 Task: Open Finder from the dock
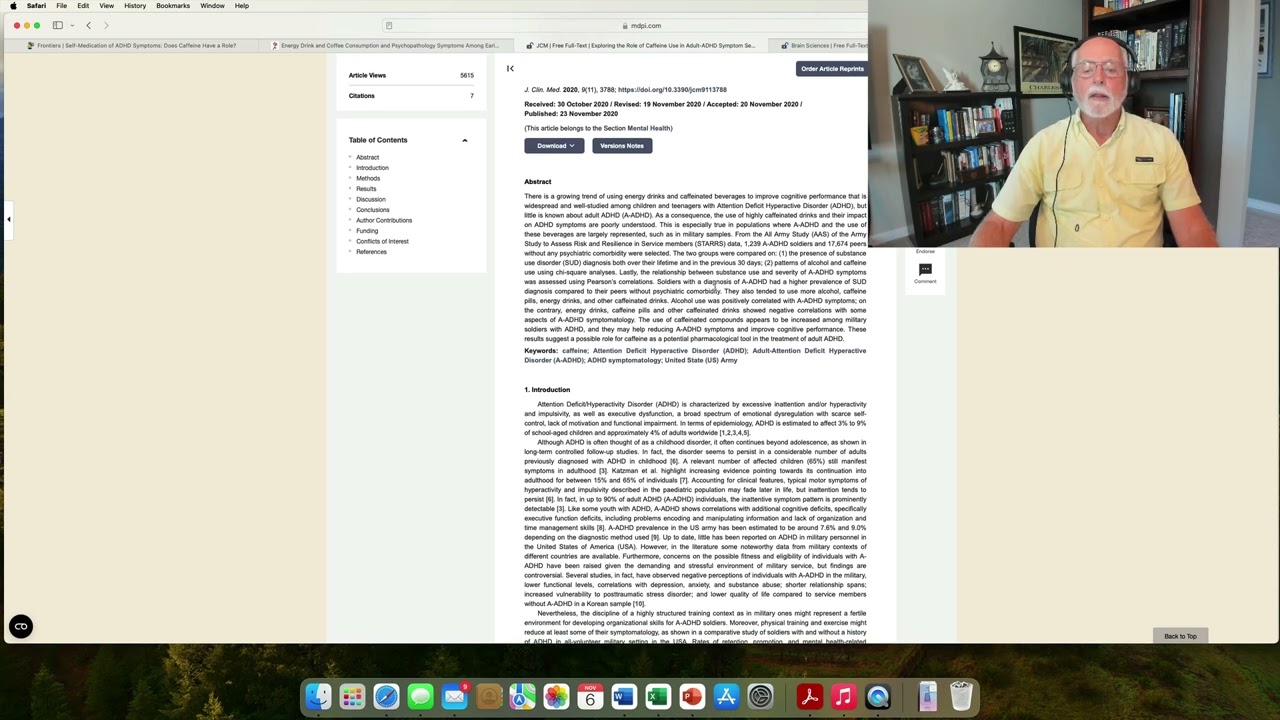coord(318,696)
